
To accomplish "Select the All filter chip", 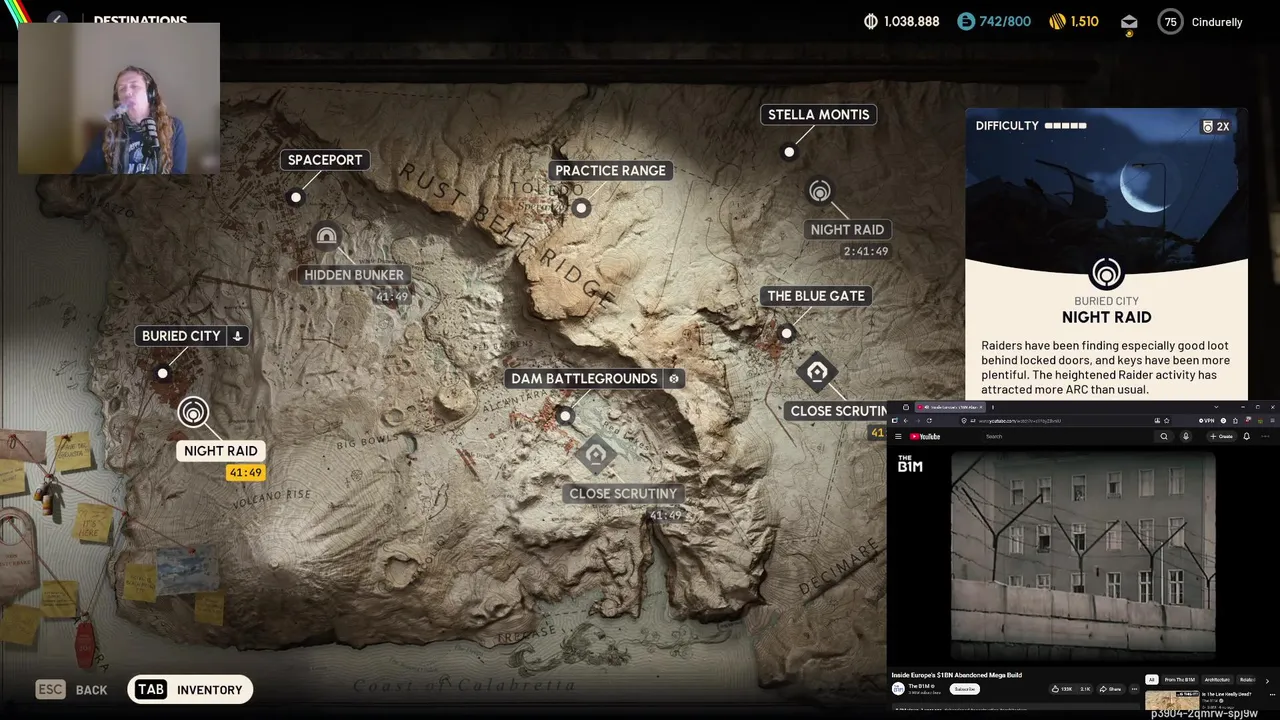I will point(1151,680).
